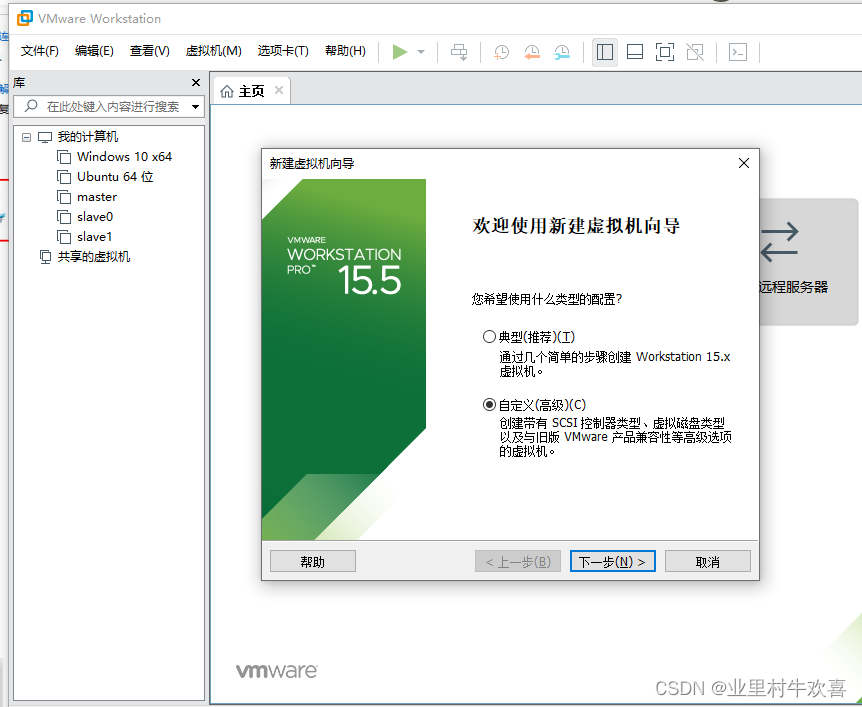Click the 下一步(N) button
Viewport: 862px width, 707px height.
[x=612, y=561]
